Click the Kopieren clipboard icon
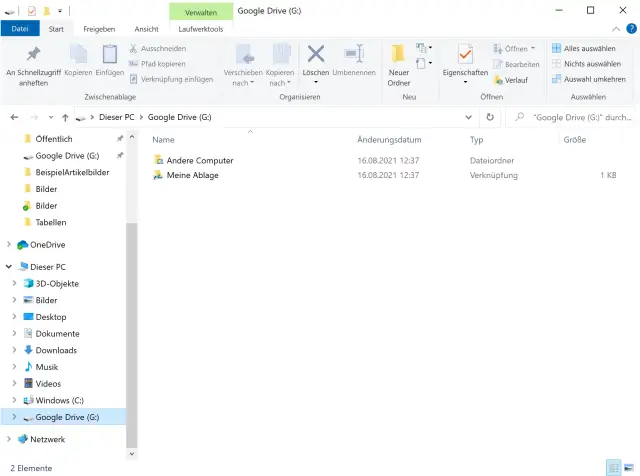 [x=78, y=54]
